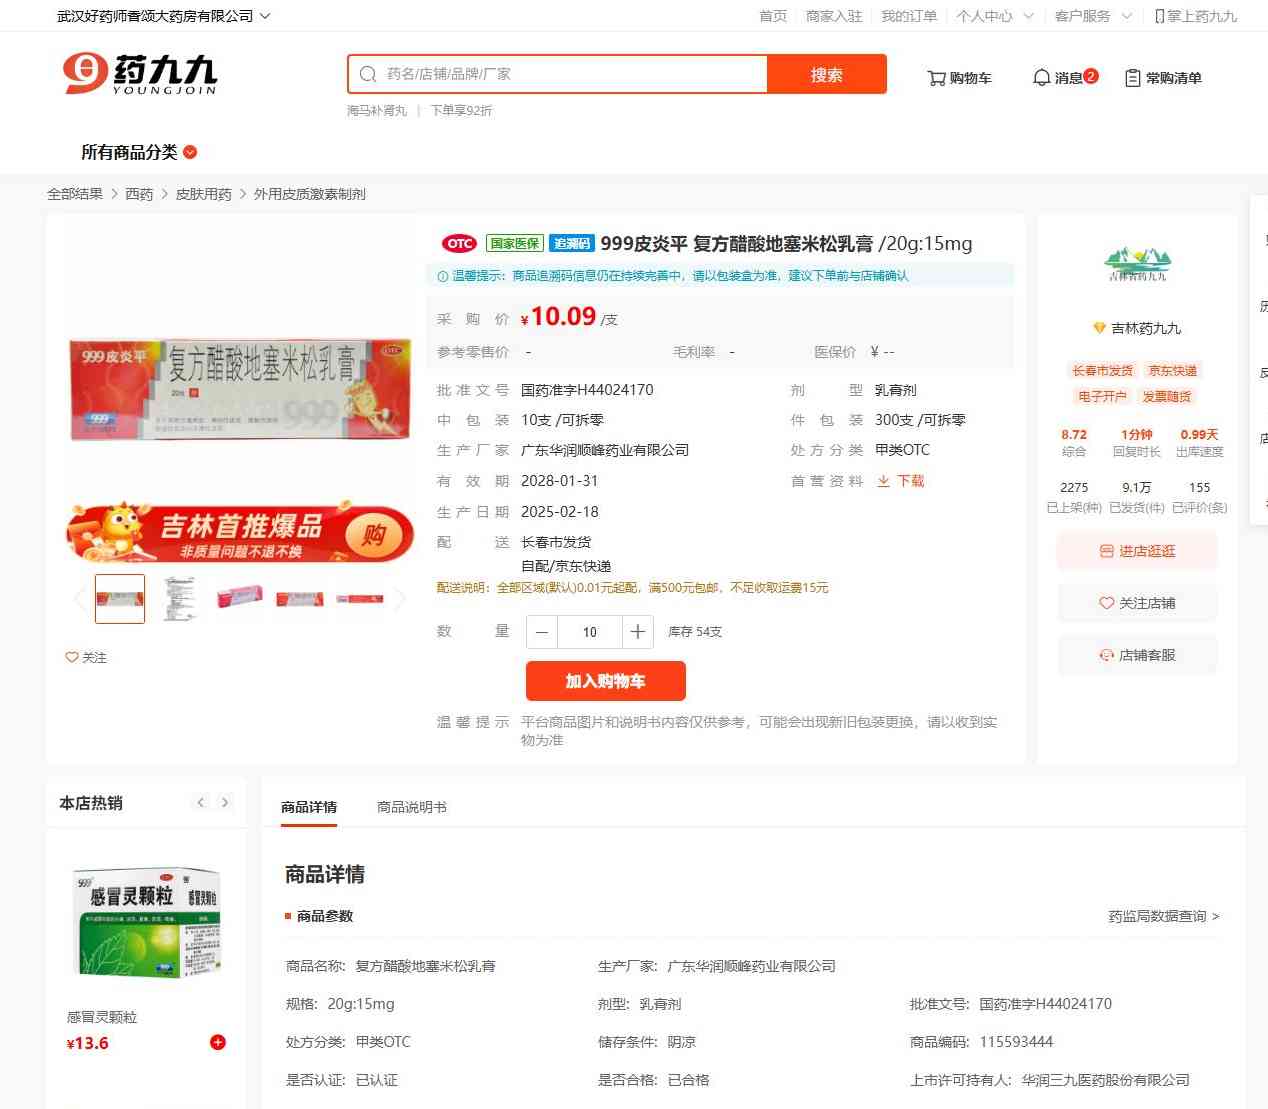Click the 加入购物车 button
This screenshot has height=1109, width=1268.
click(x=606, y=681)
